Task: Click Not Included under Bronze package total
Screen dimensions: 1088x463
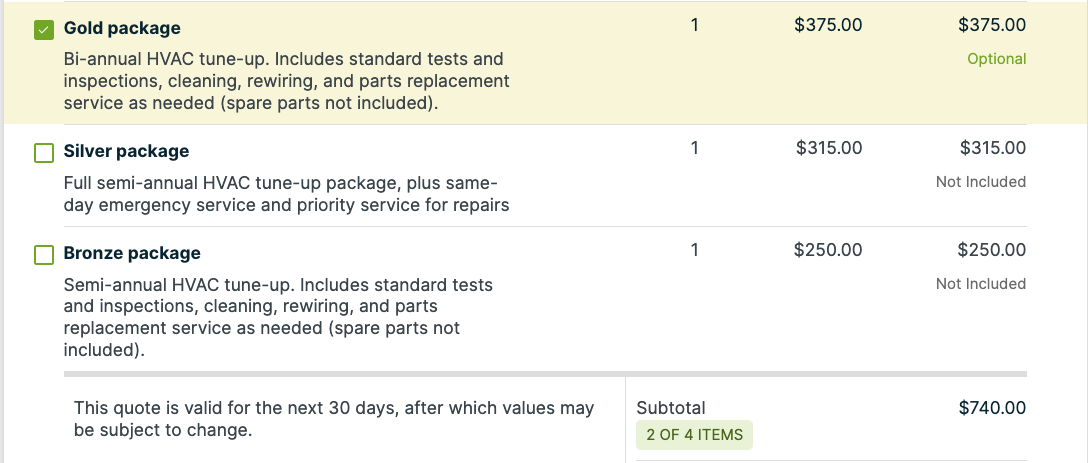Action: pyautogui.click(x=980, y=284)
